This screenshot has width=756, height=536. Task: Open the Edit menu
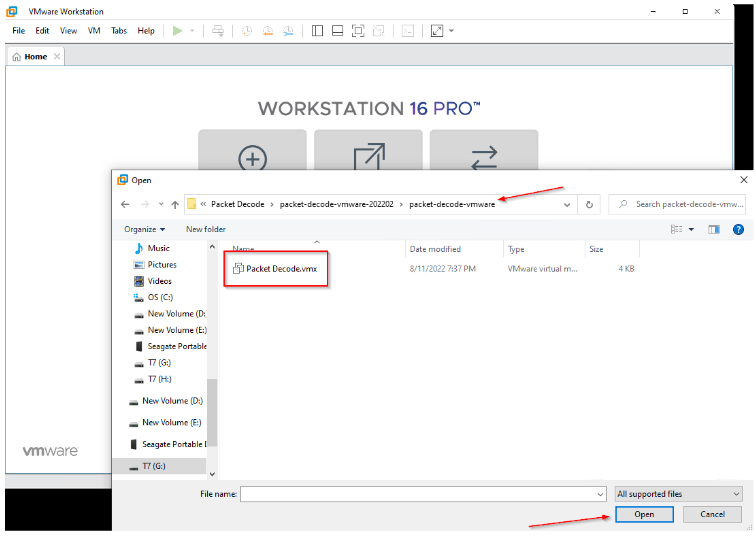pyautogui.click(x=42, y=31)
